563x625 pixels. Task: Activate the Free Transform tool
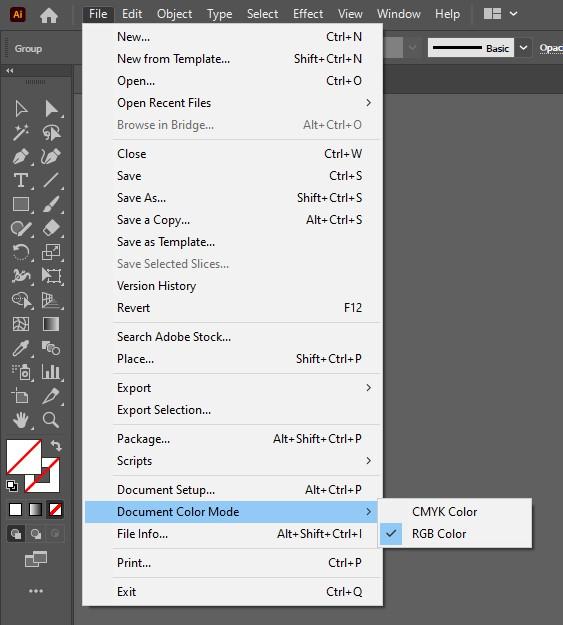coord(51,276)
